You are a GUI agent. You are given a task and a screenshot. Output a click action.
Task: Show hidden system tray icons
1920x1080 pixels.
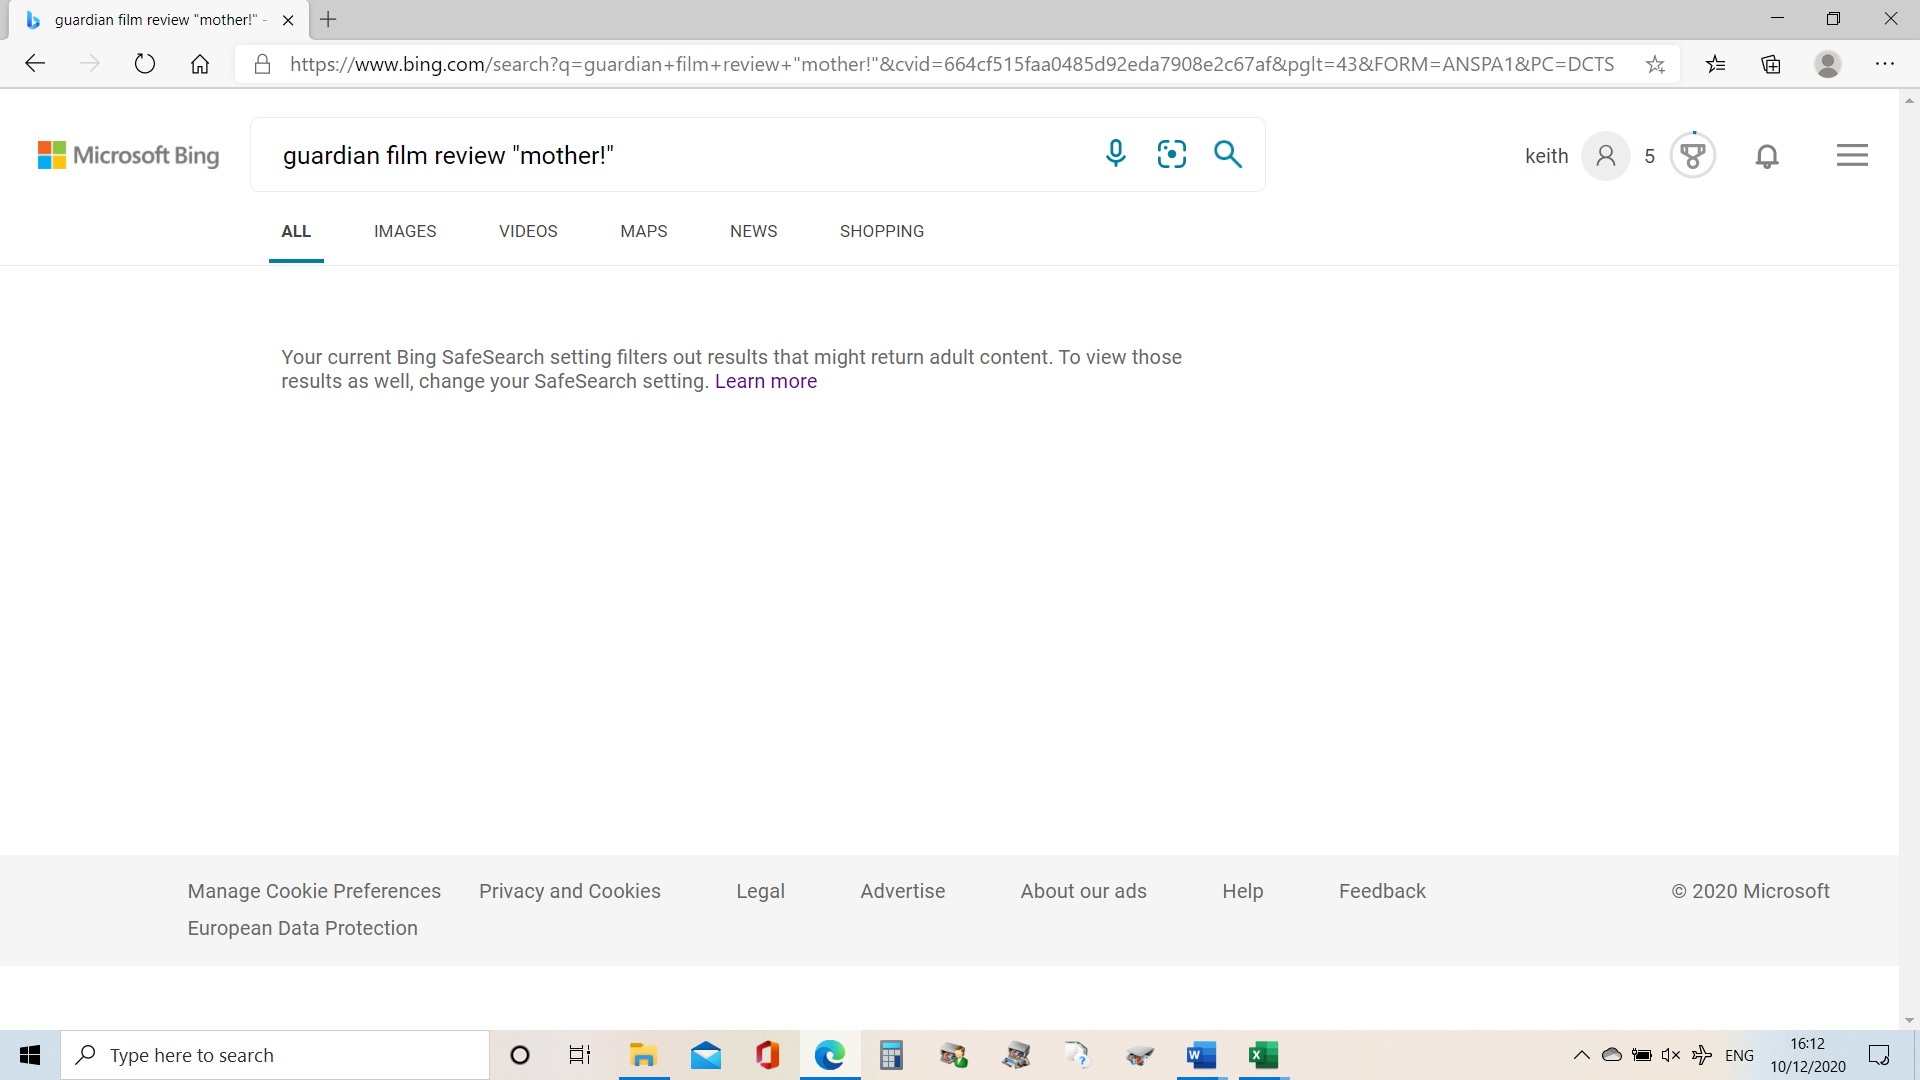[1582, 1055]
